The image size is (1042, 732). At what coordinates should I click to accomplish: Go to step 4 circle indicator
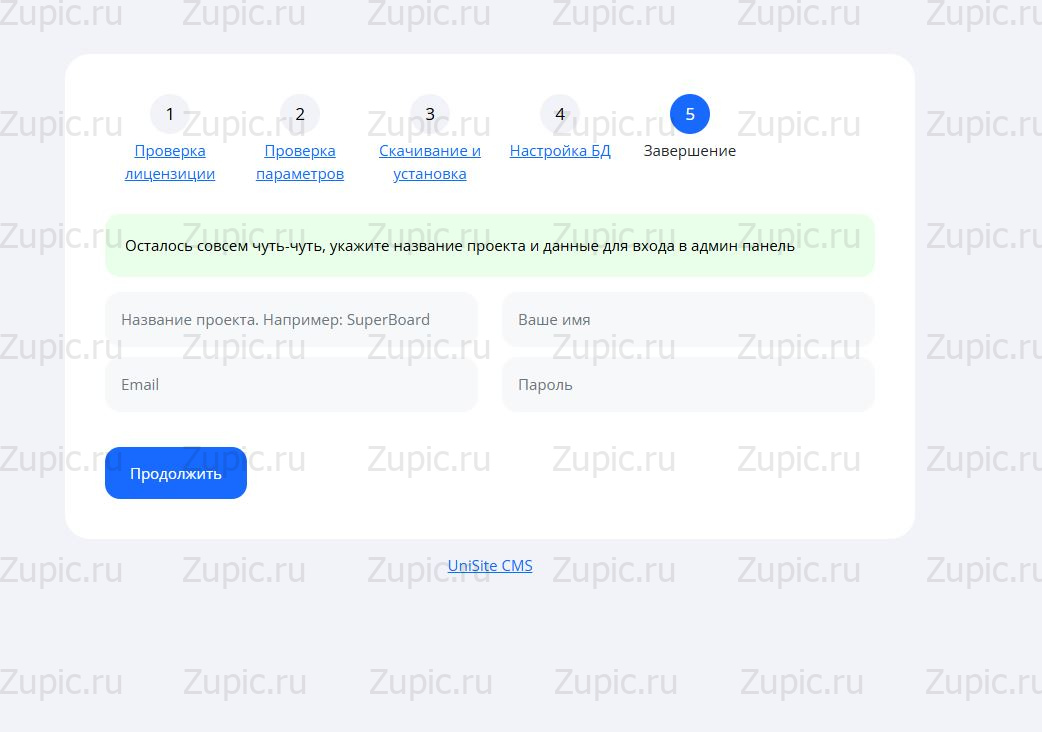[x=560, y=114]
